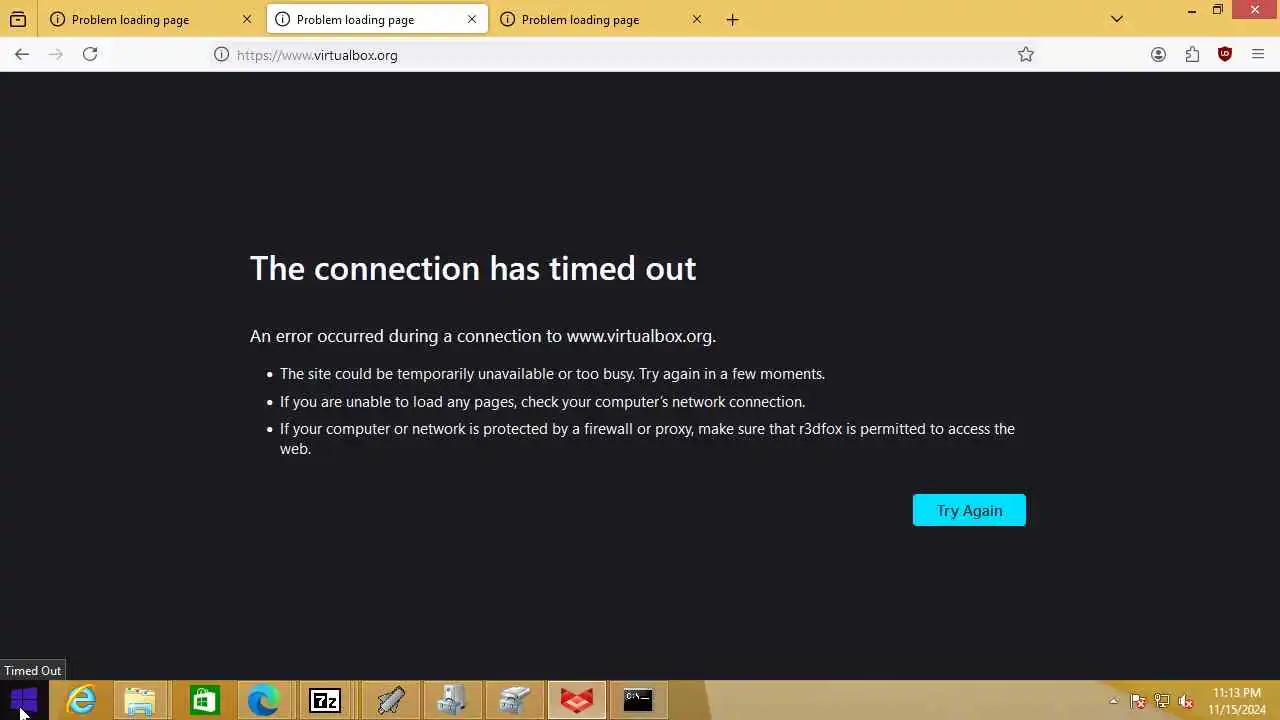The height and width of the screenshot is (720, 1280).
Task: Open the hamburger application menu
Action: (1258, 55)
